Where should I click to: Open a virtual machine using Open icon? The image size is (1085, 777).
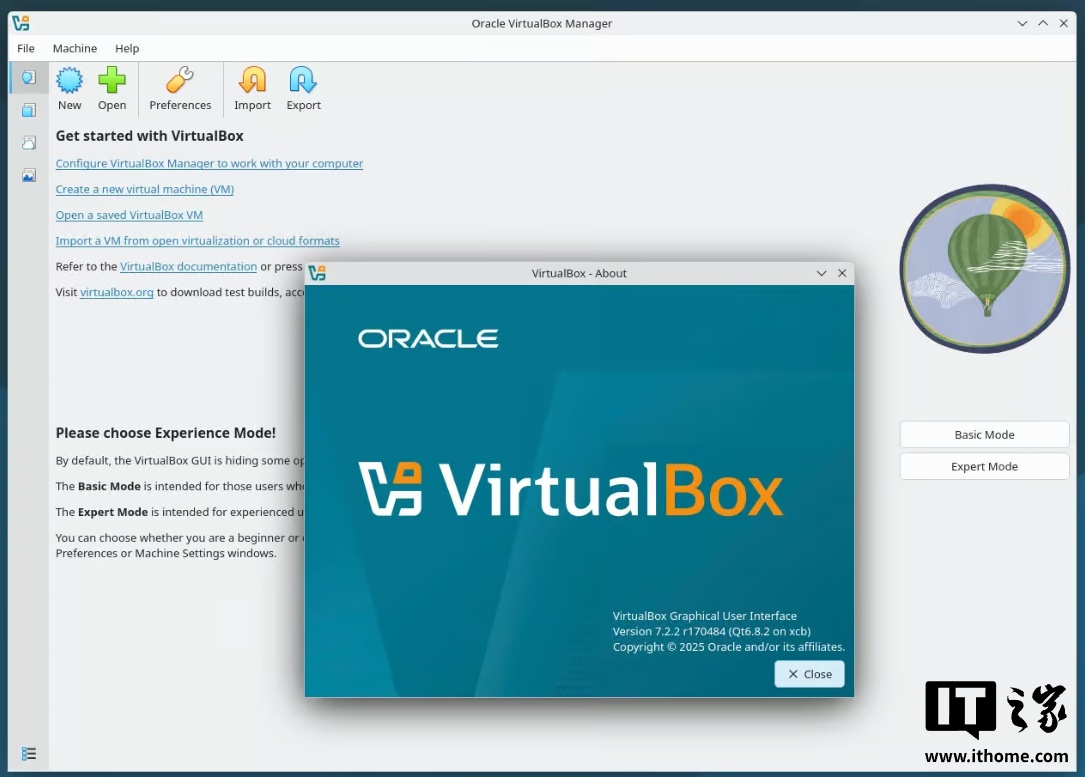point(111,88)
